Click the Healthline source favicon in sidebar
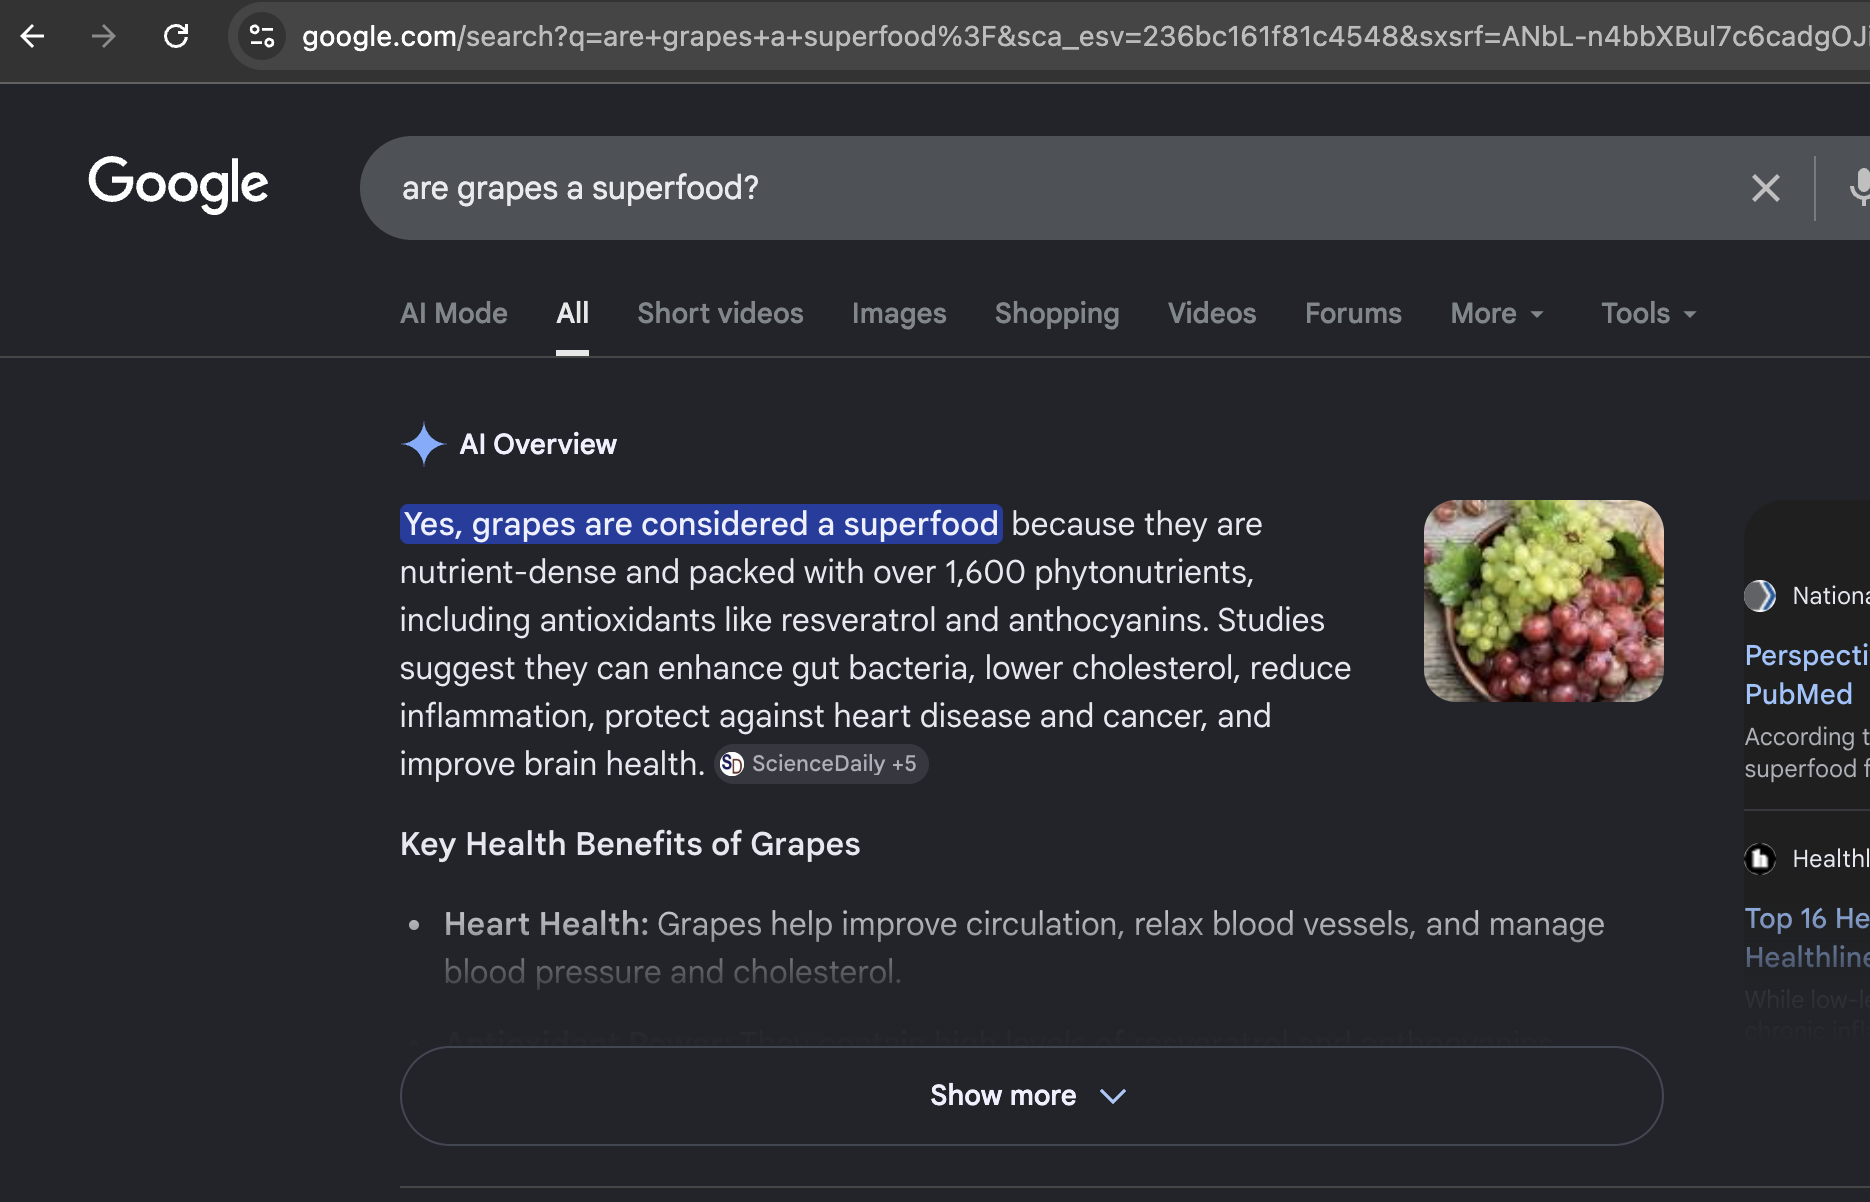The width and height of the screenshot is (1870, 1202). [1760, 859]
